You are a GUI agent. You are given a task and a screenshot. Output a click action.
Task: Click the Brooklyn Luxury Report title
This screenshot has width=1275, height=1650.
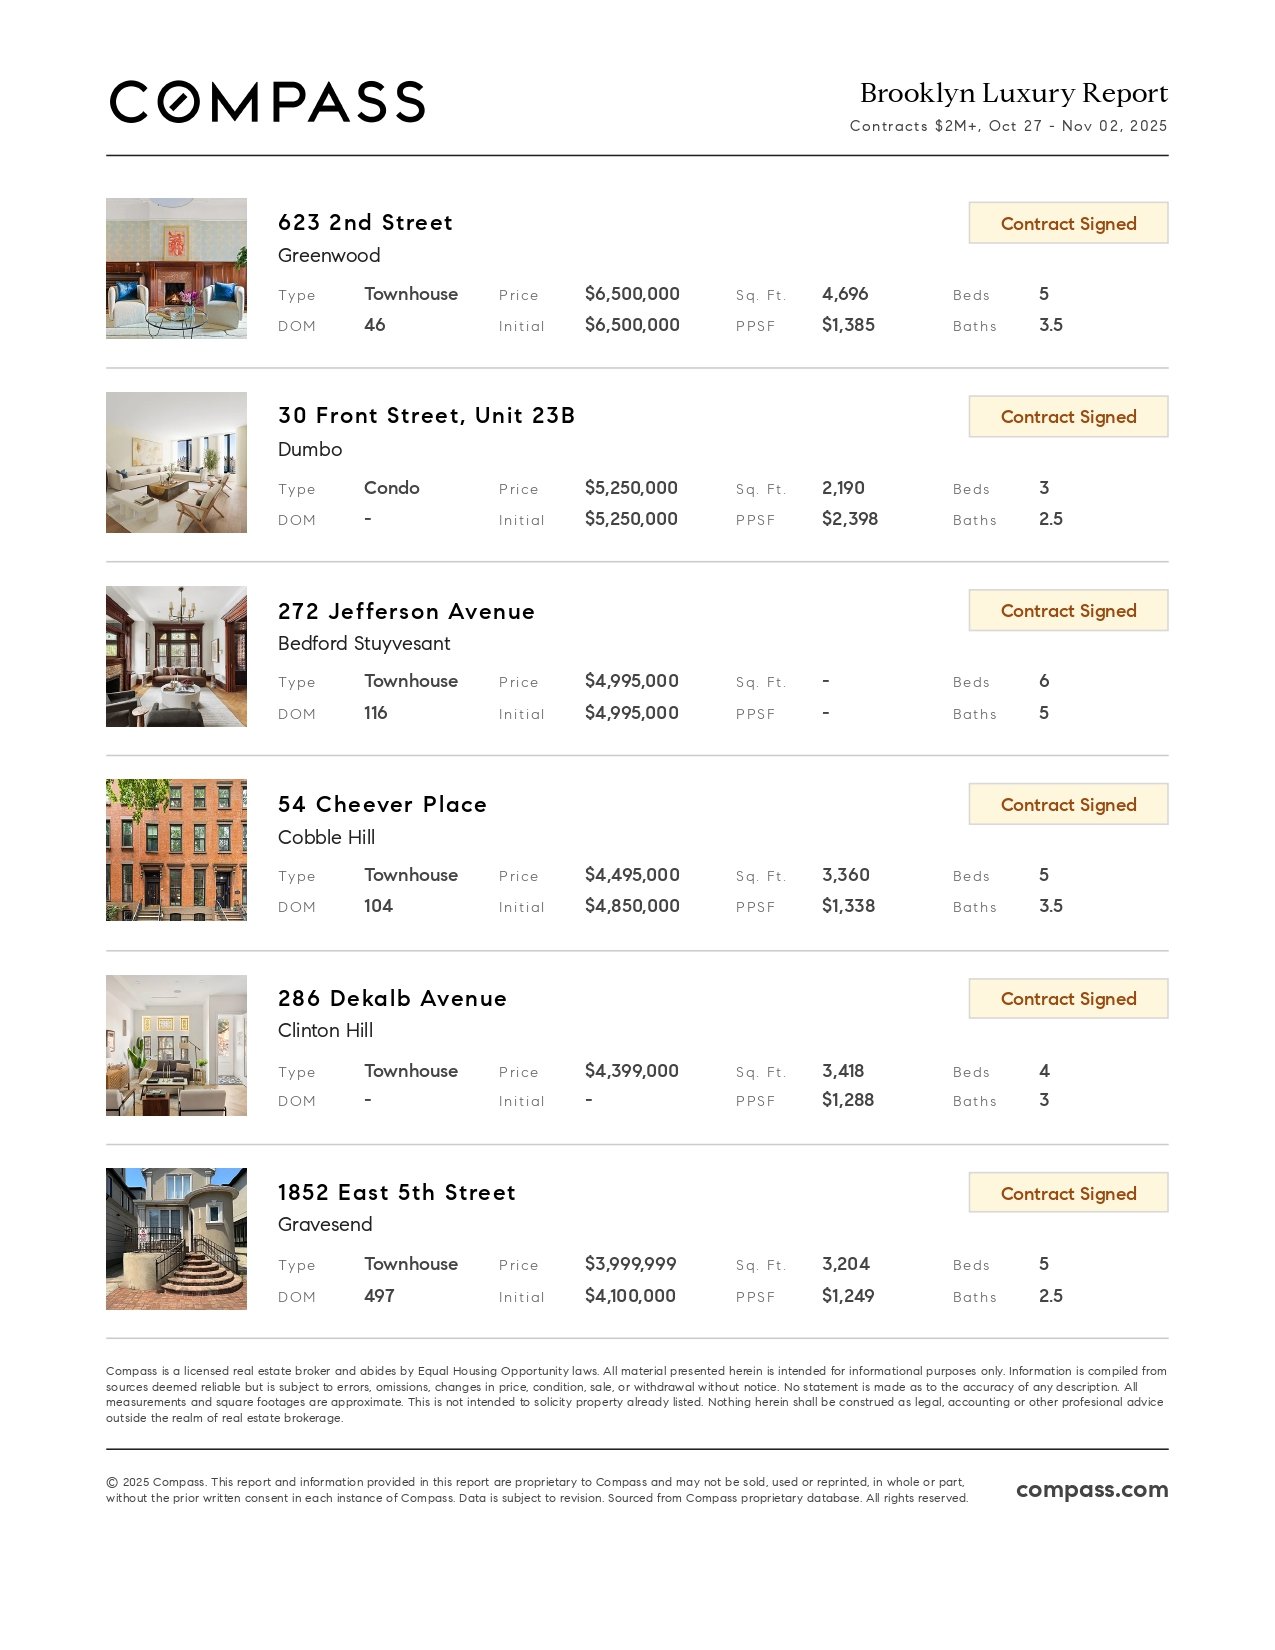click(x=1013, y=93)
